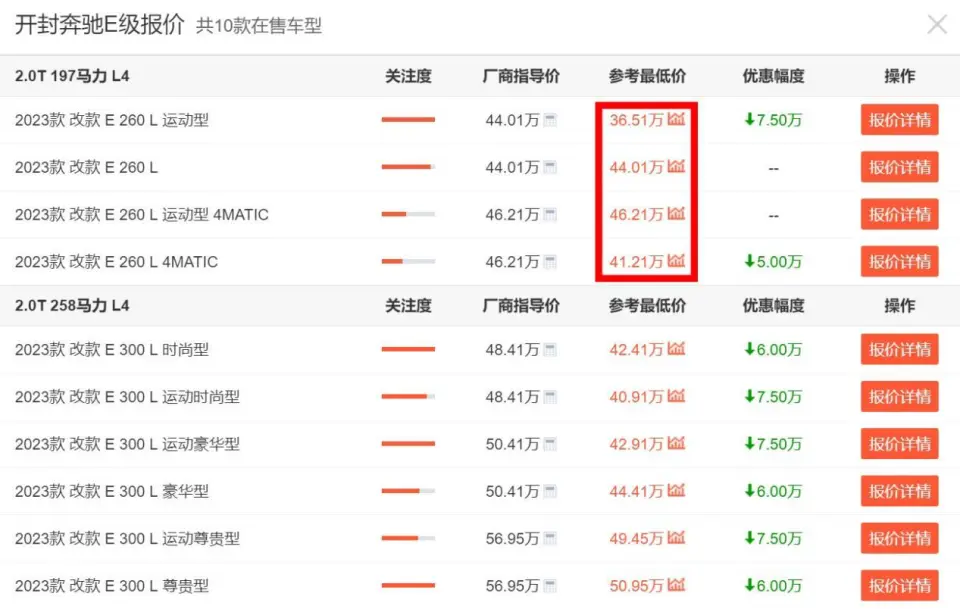Click 优惠幅度 header in the 258马力 section
The image size is (960, 609).
pos(773,305)
